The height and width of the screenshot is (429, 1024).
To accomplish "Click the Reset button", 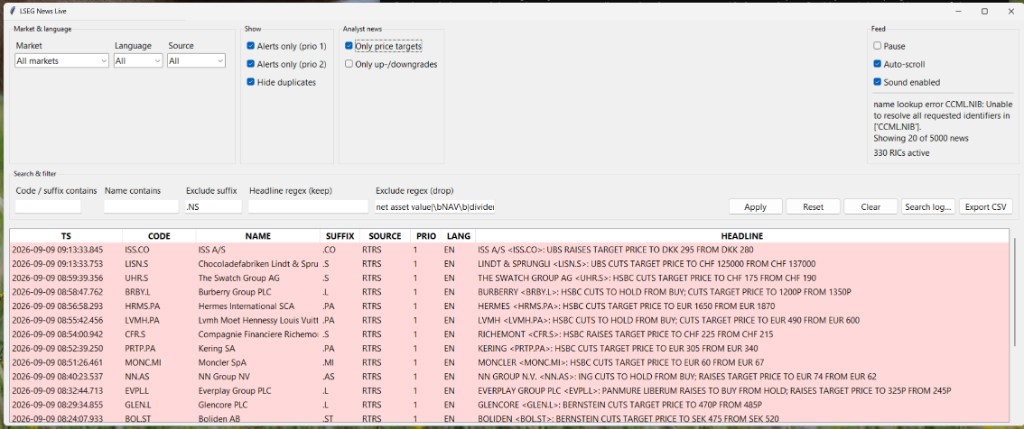I will [813, 207].
